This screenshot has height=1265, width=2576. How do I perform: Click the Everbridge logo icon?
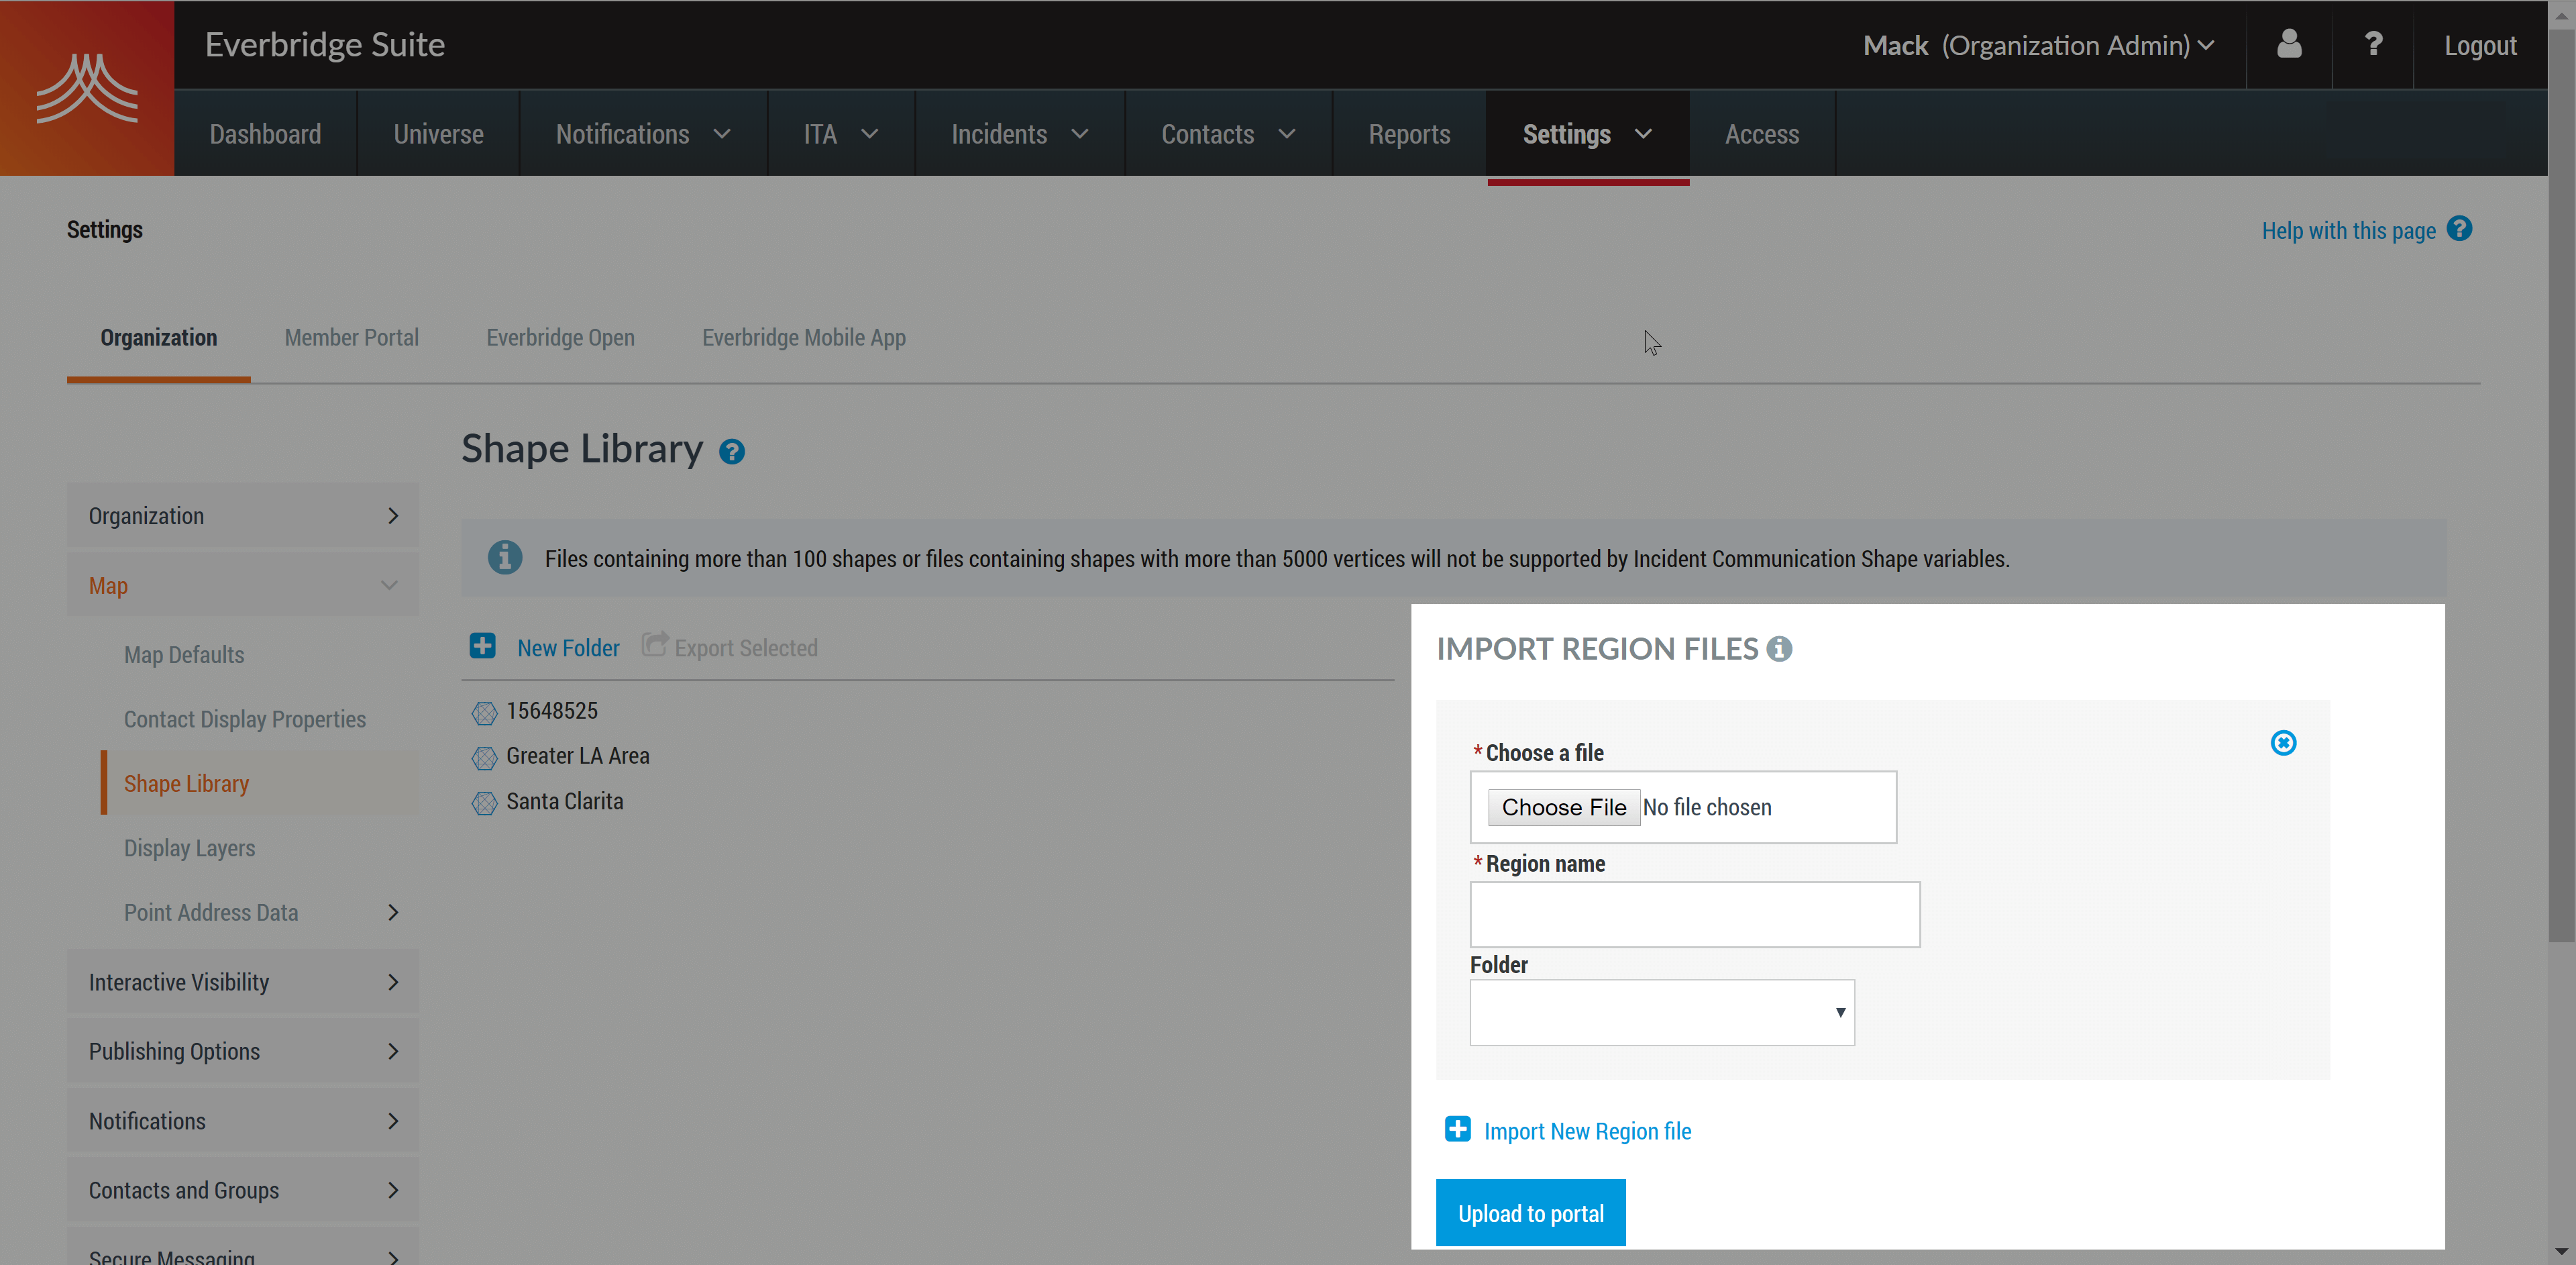[x=87, y=88]
